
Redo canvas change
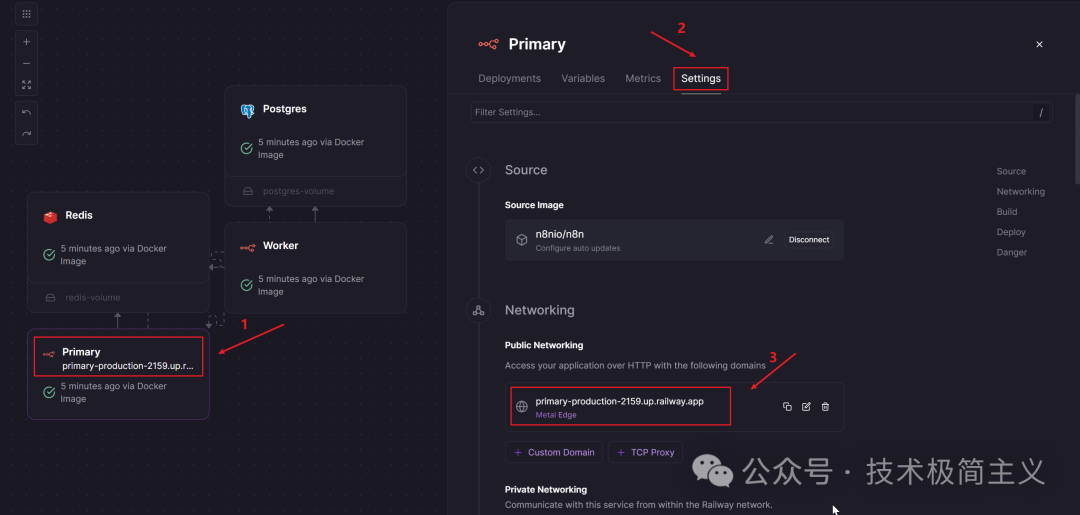[26, 134]
